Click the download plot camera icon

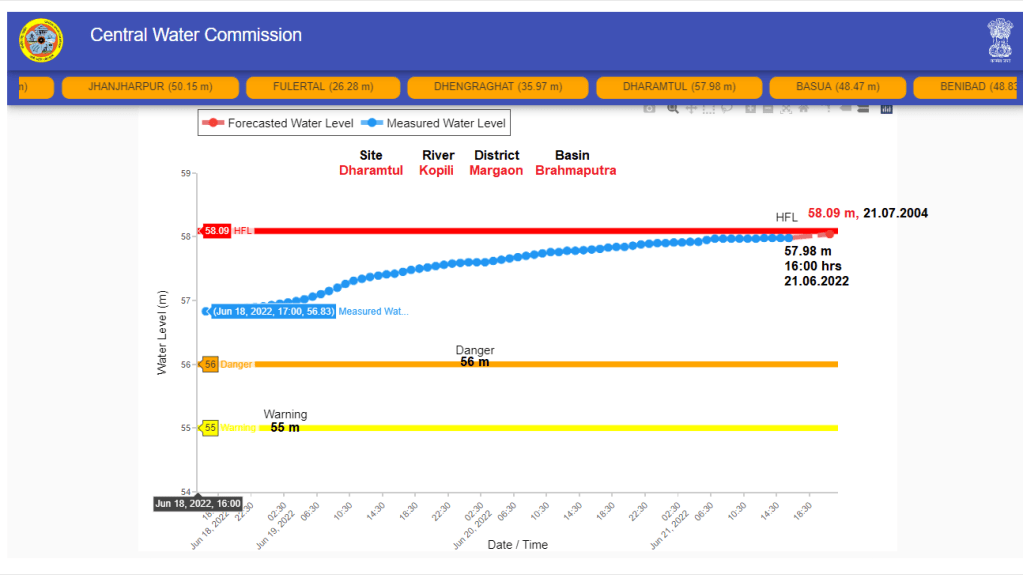click(x=649, y=108)
